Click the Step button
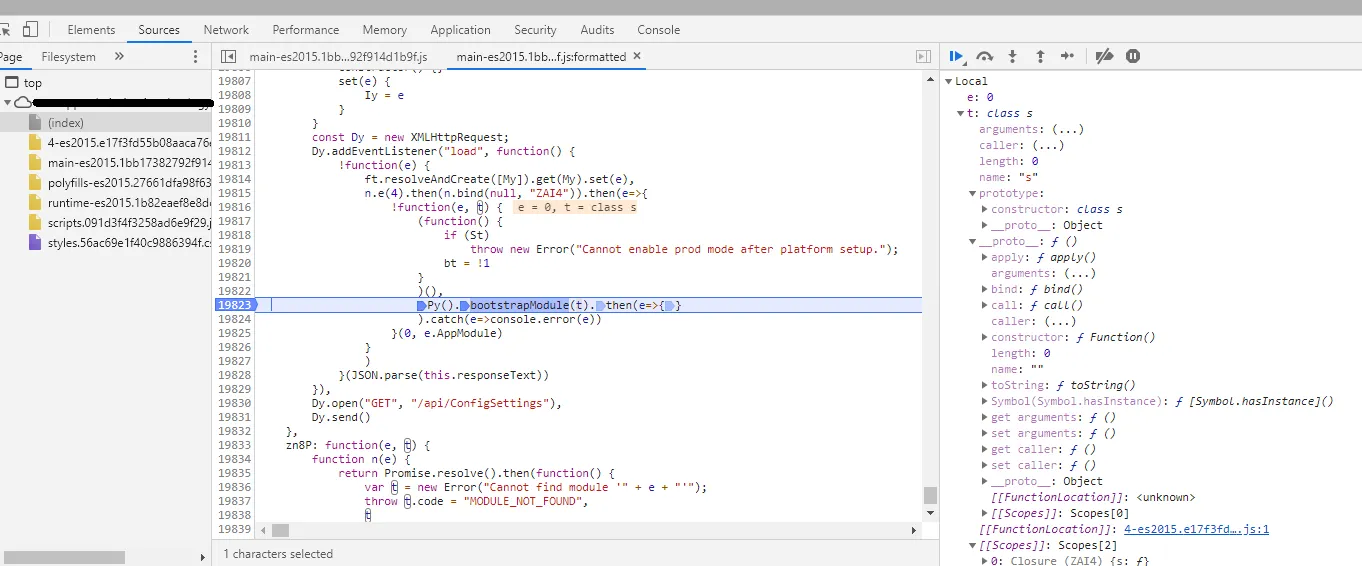Viewport: 1362px width, 566px height. (1067, 57)
